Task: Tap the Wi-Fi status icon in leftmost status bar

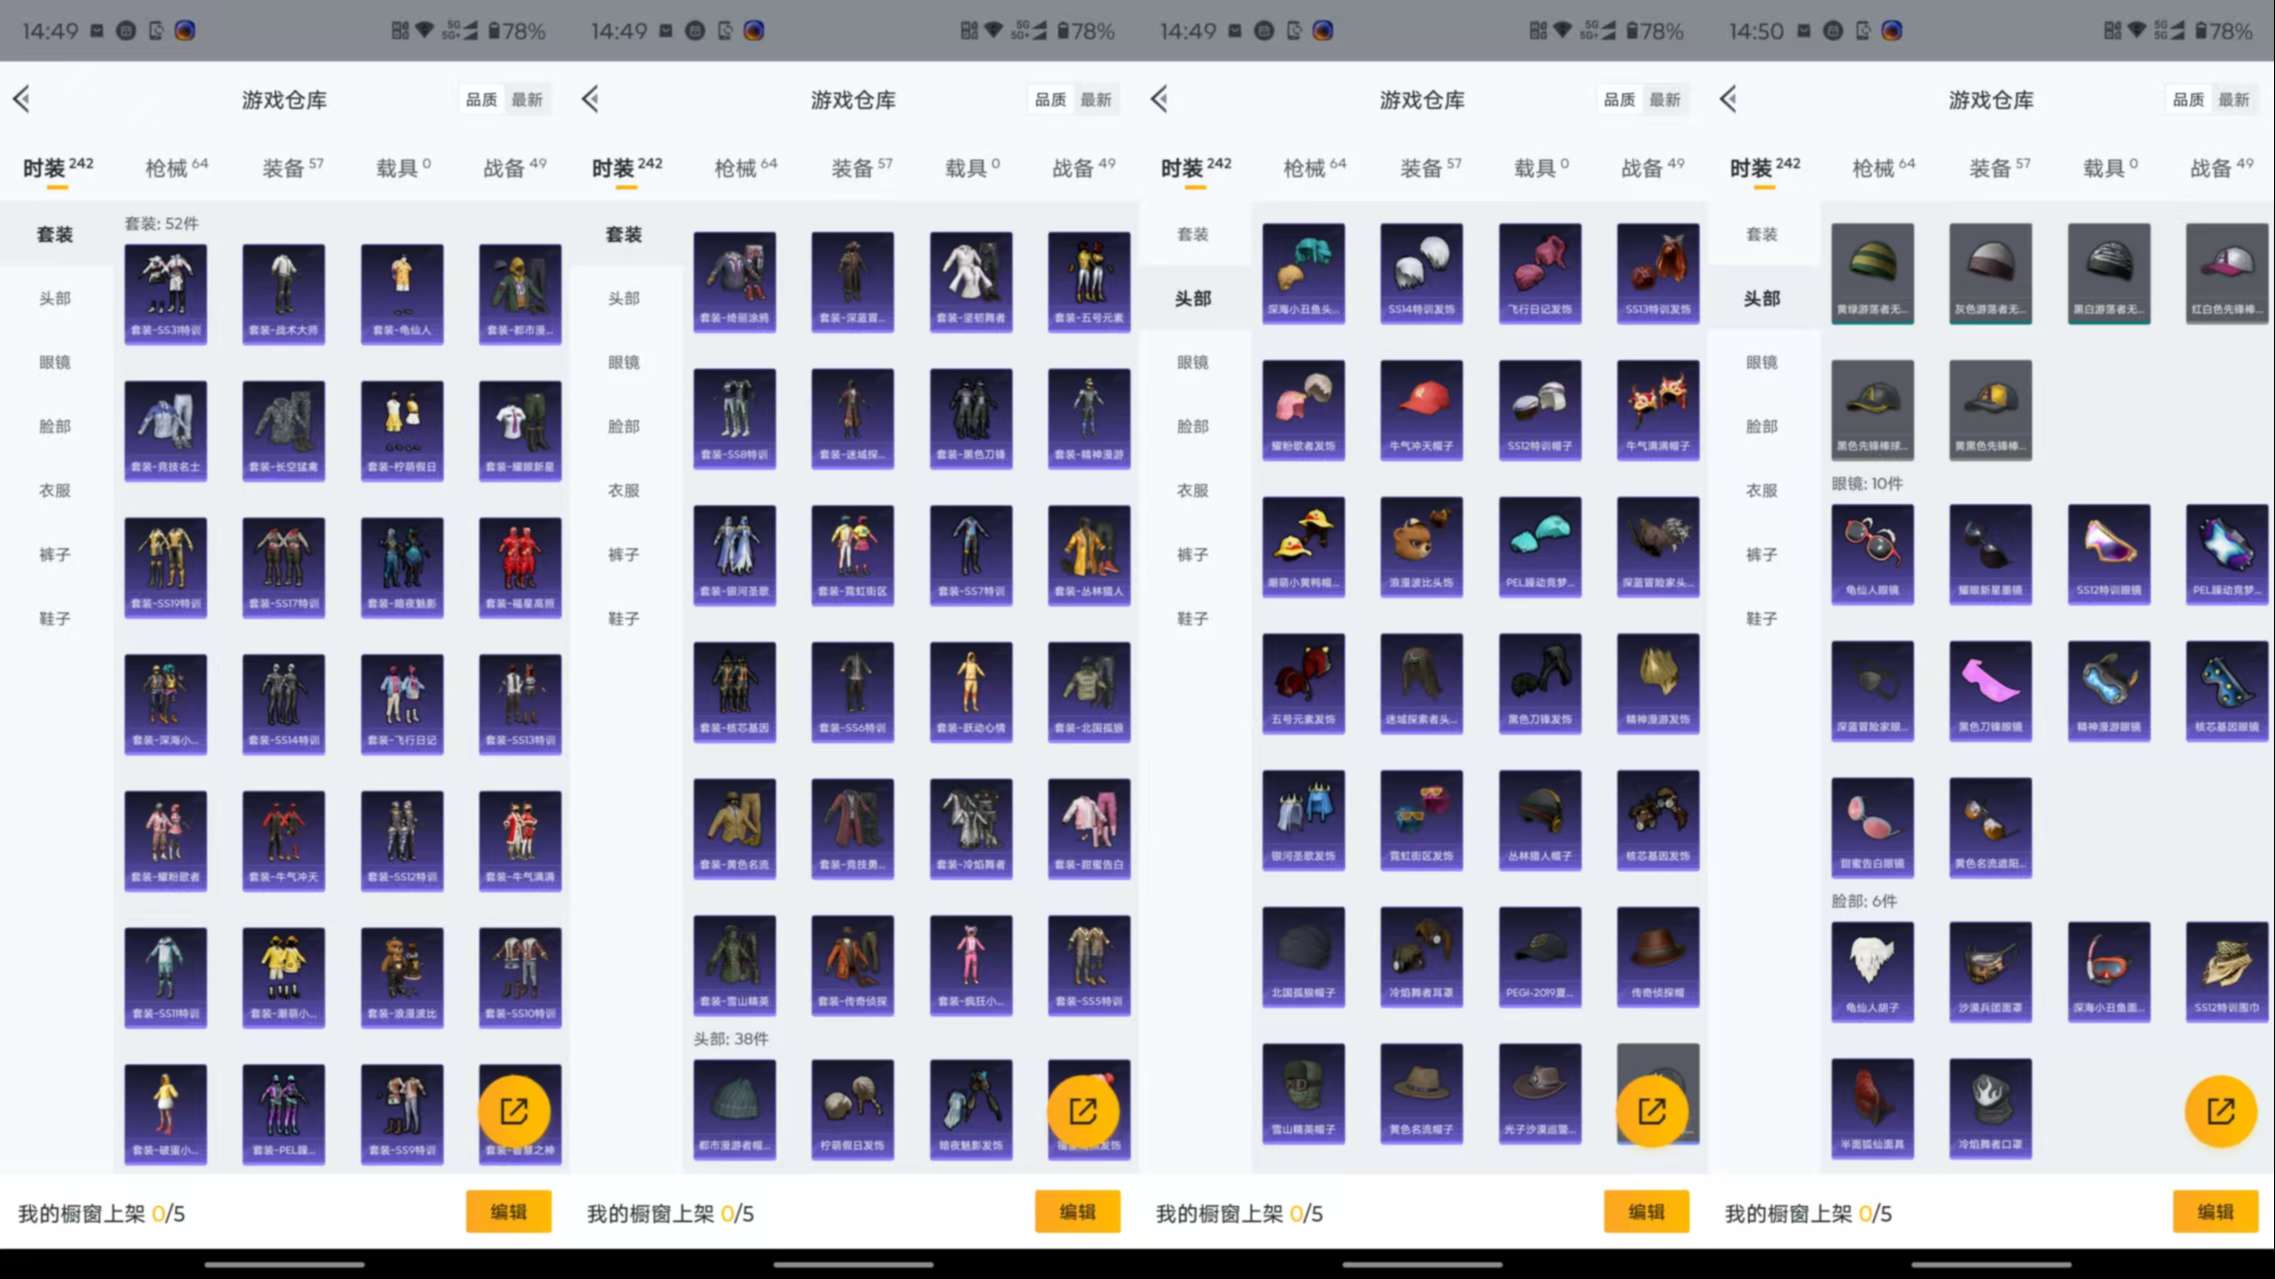Action: coord(425,30)
